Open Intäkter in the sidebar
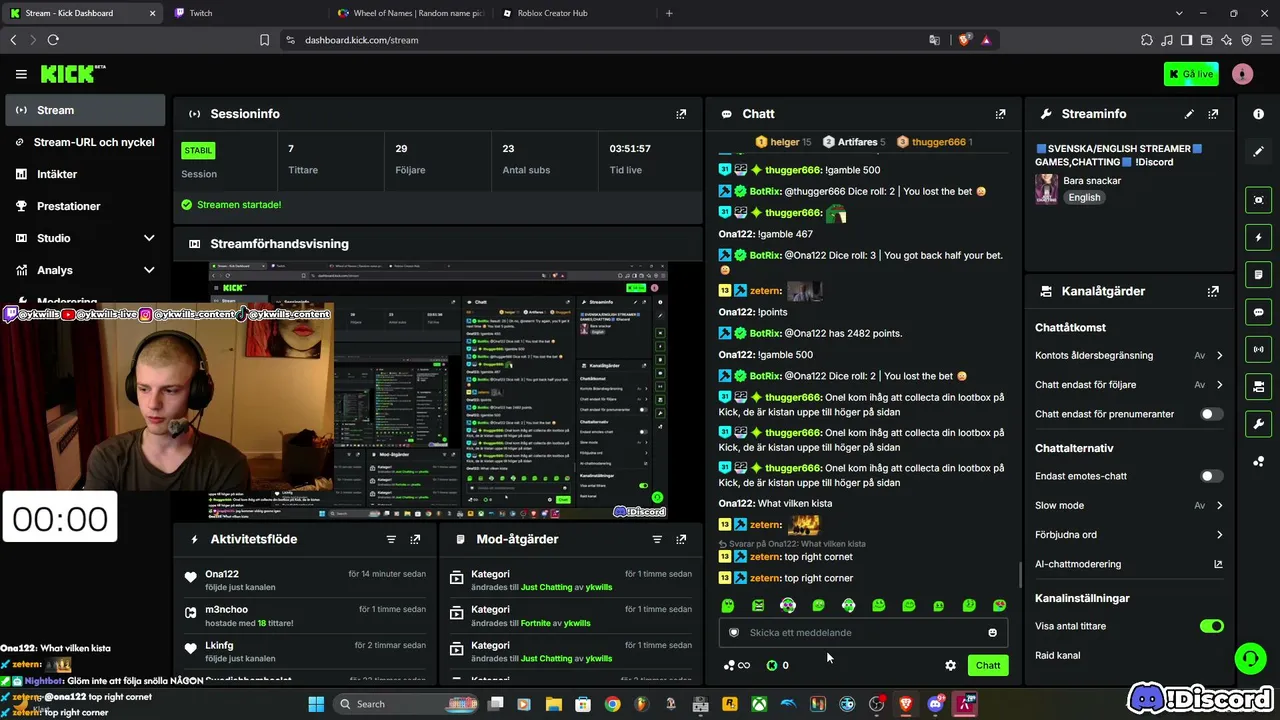The width and height of the screenshot is (1280, 720). (x=85, y=174)
